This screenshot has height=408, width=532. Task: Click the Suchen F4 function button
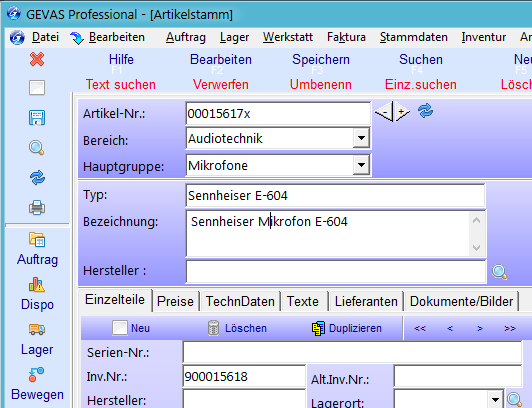(x=421, y=63)
